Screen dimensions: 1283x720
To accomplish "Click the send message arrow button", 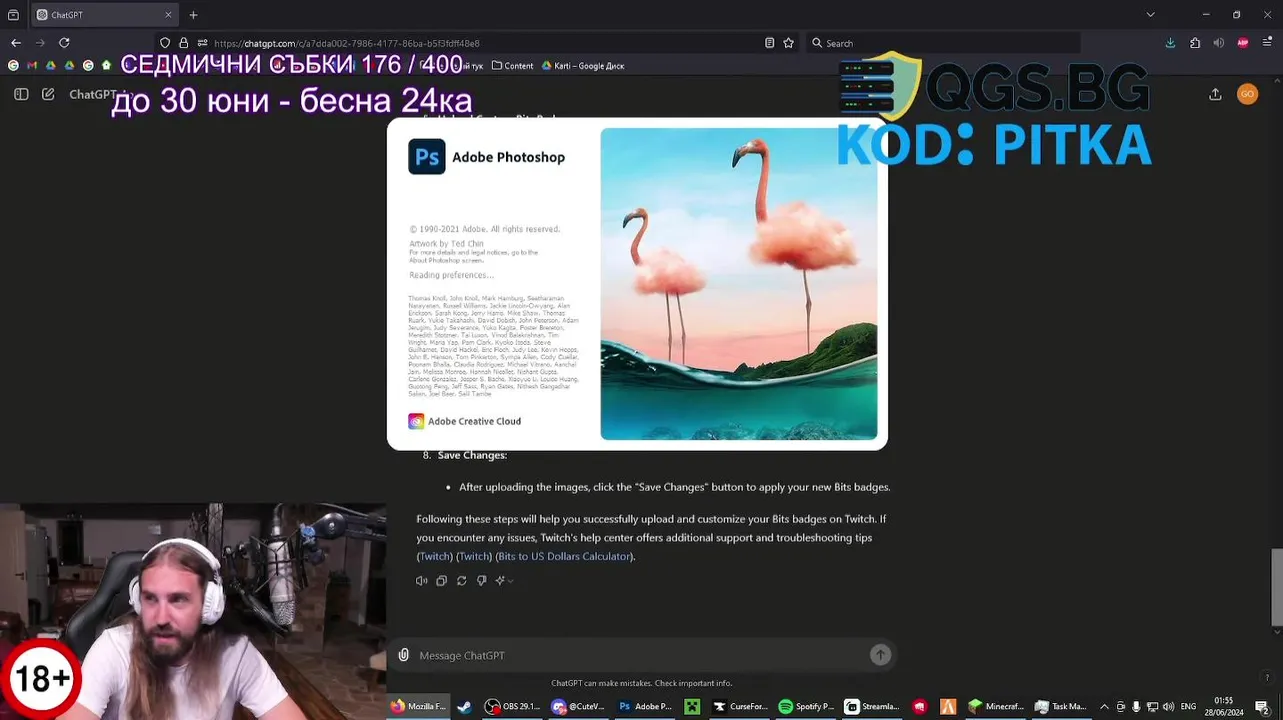I will [880, 655].
